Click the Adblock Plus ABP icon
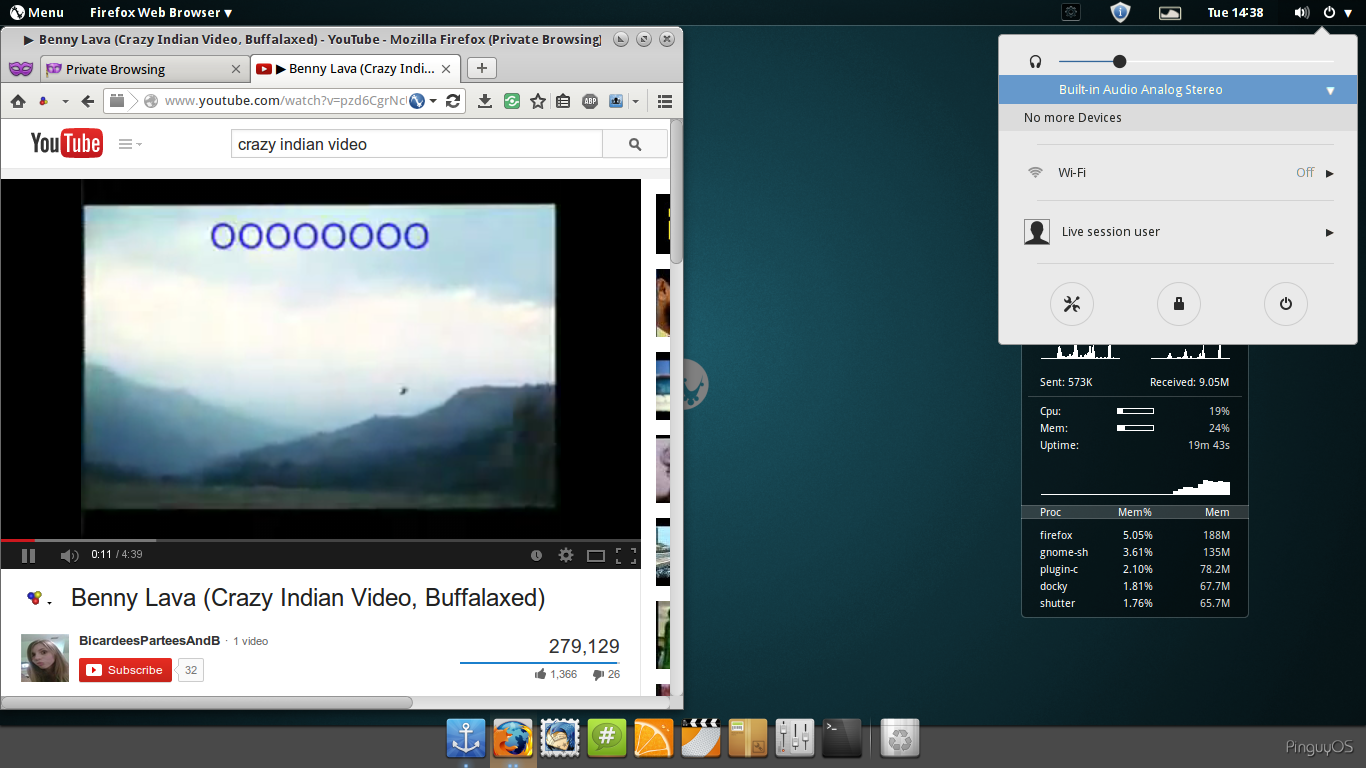 click(590, 101)
